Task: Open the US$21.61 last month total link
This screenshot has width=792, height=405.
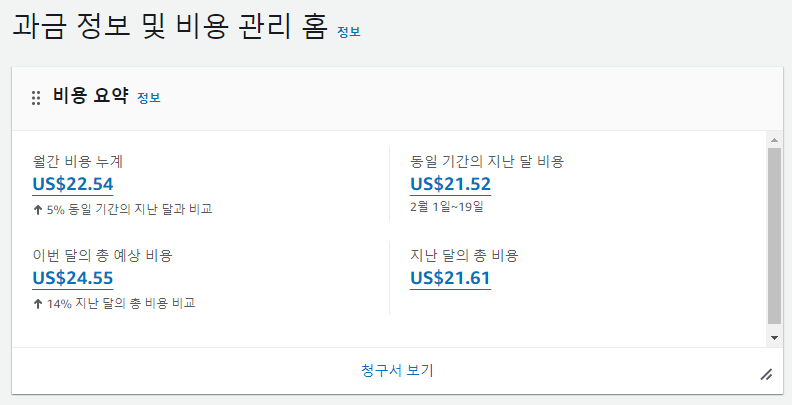Action: coord(450,278)
